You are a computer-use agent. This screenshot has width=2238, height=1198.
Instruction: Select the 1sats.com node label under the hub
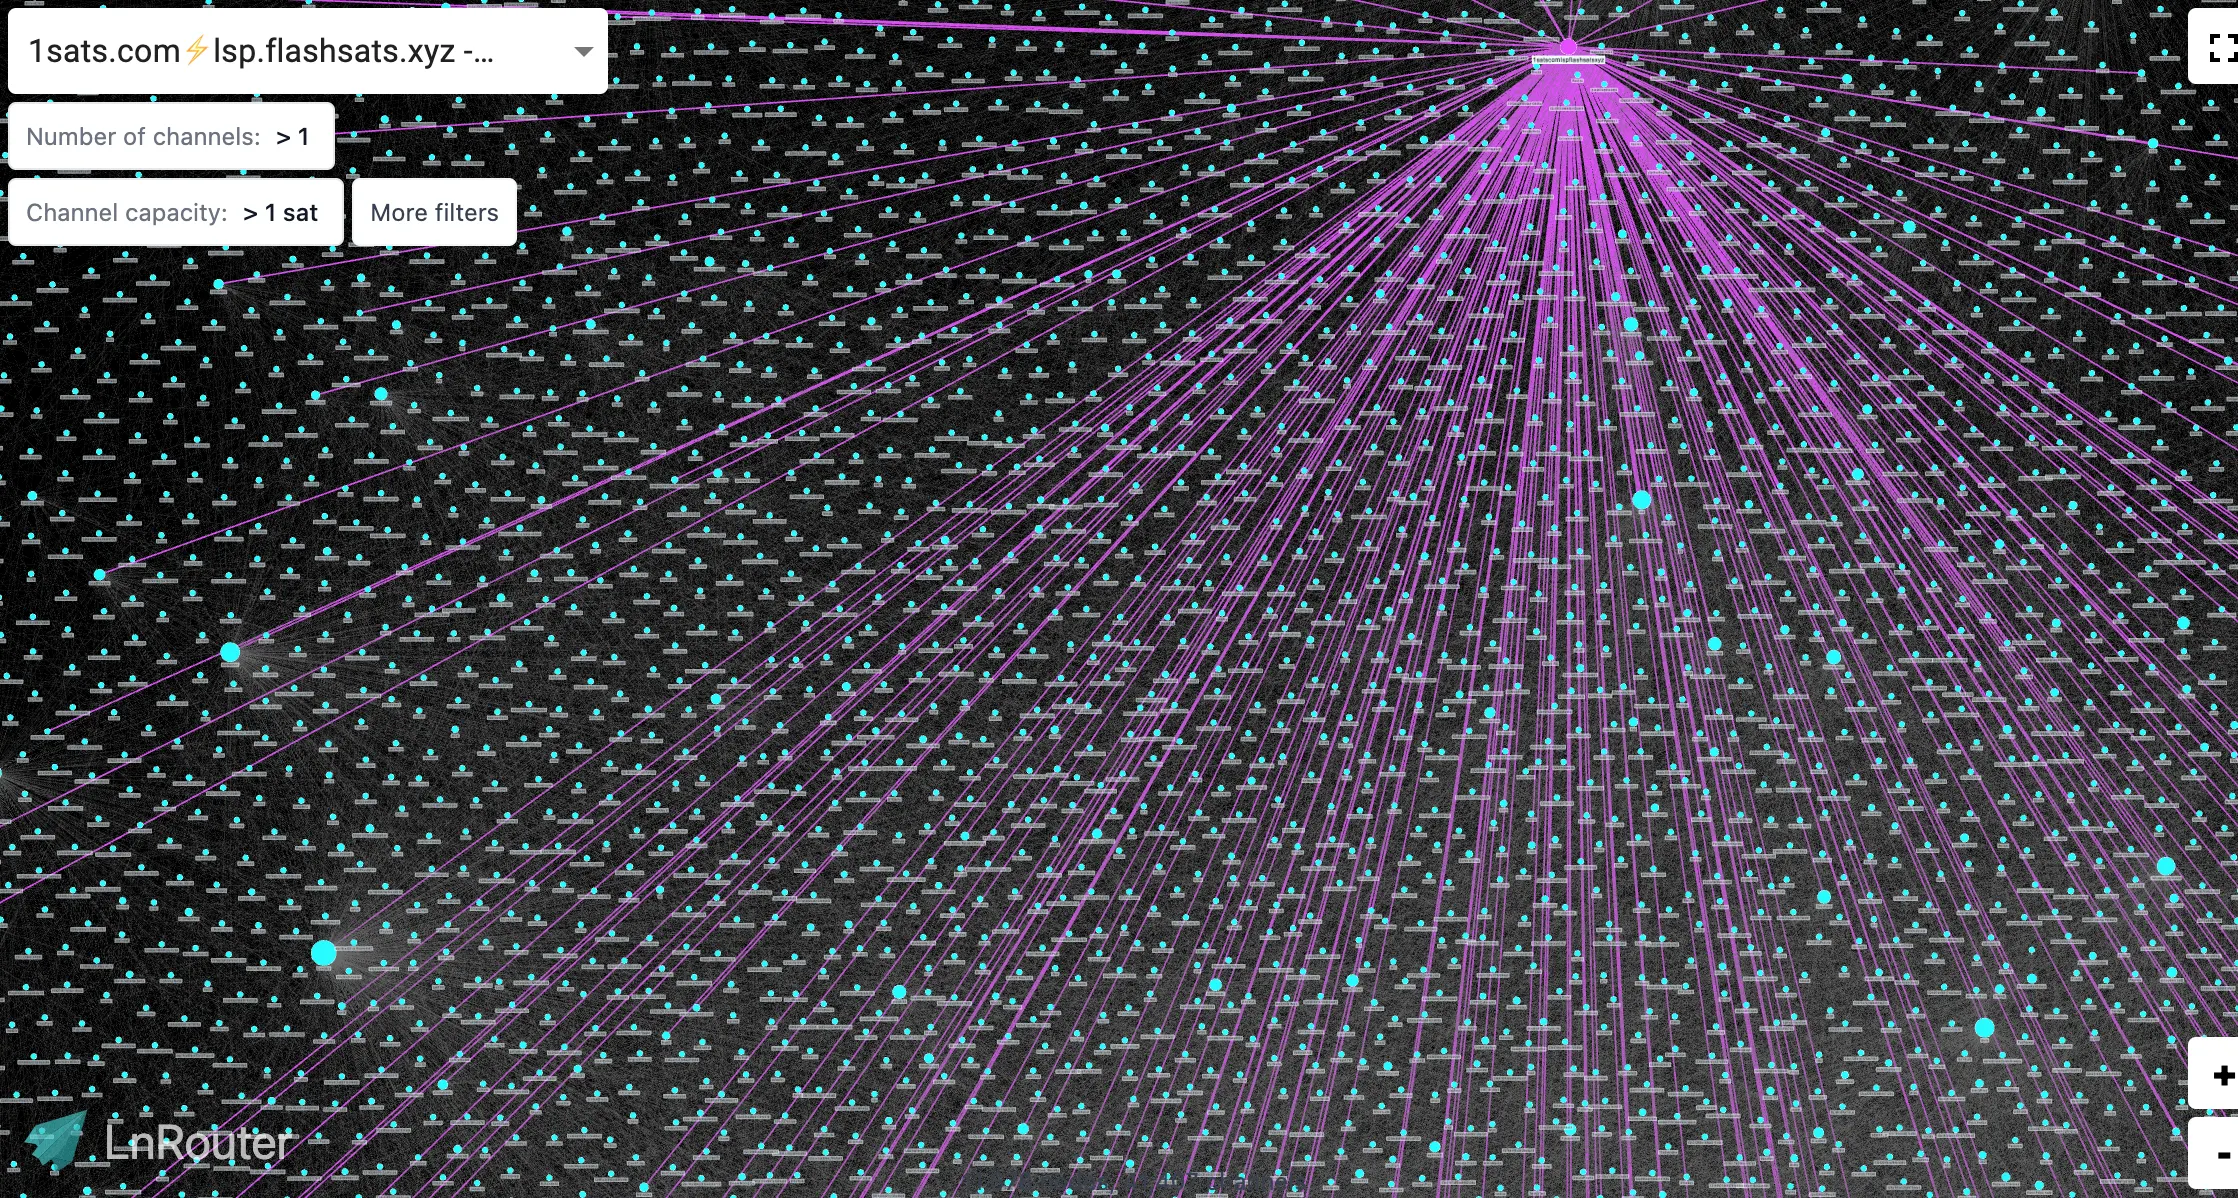pos(1567,60)
